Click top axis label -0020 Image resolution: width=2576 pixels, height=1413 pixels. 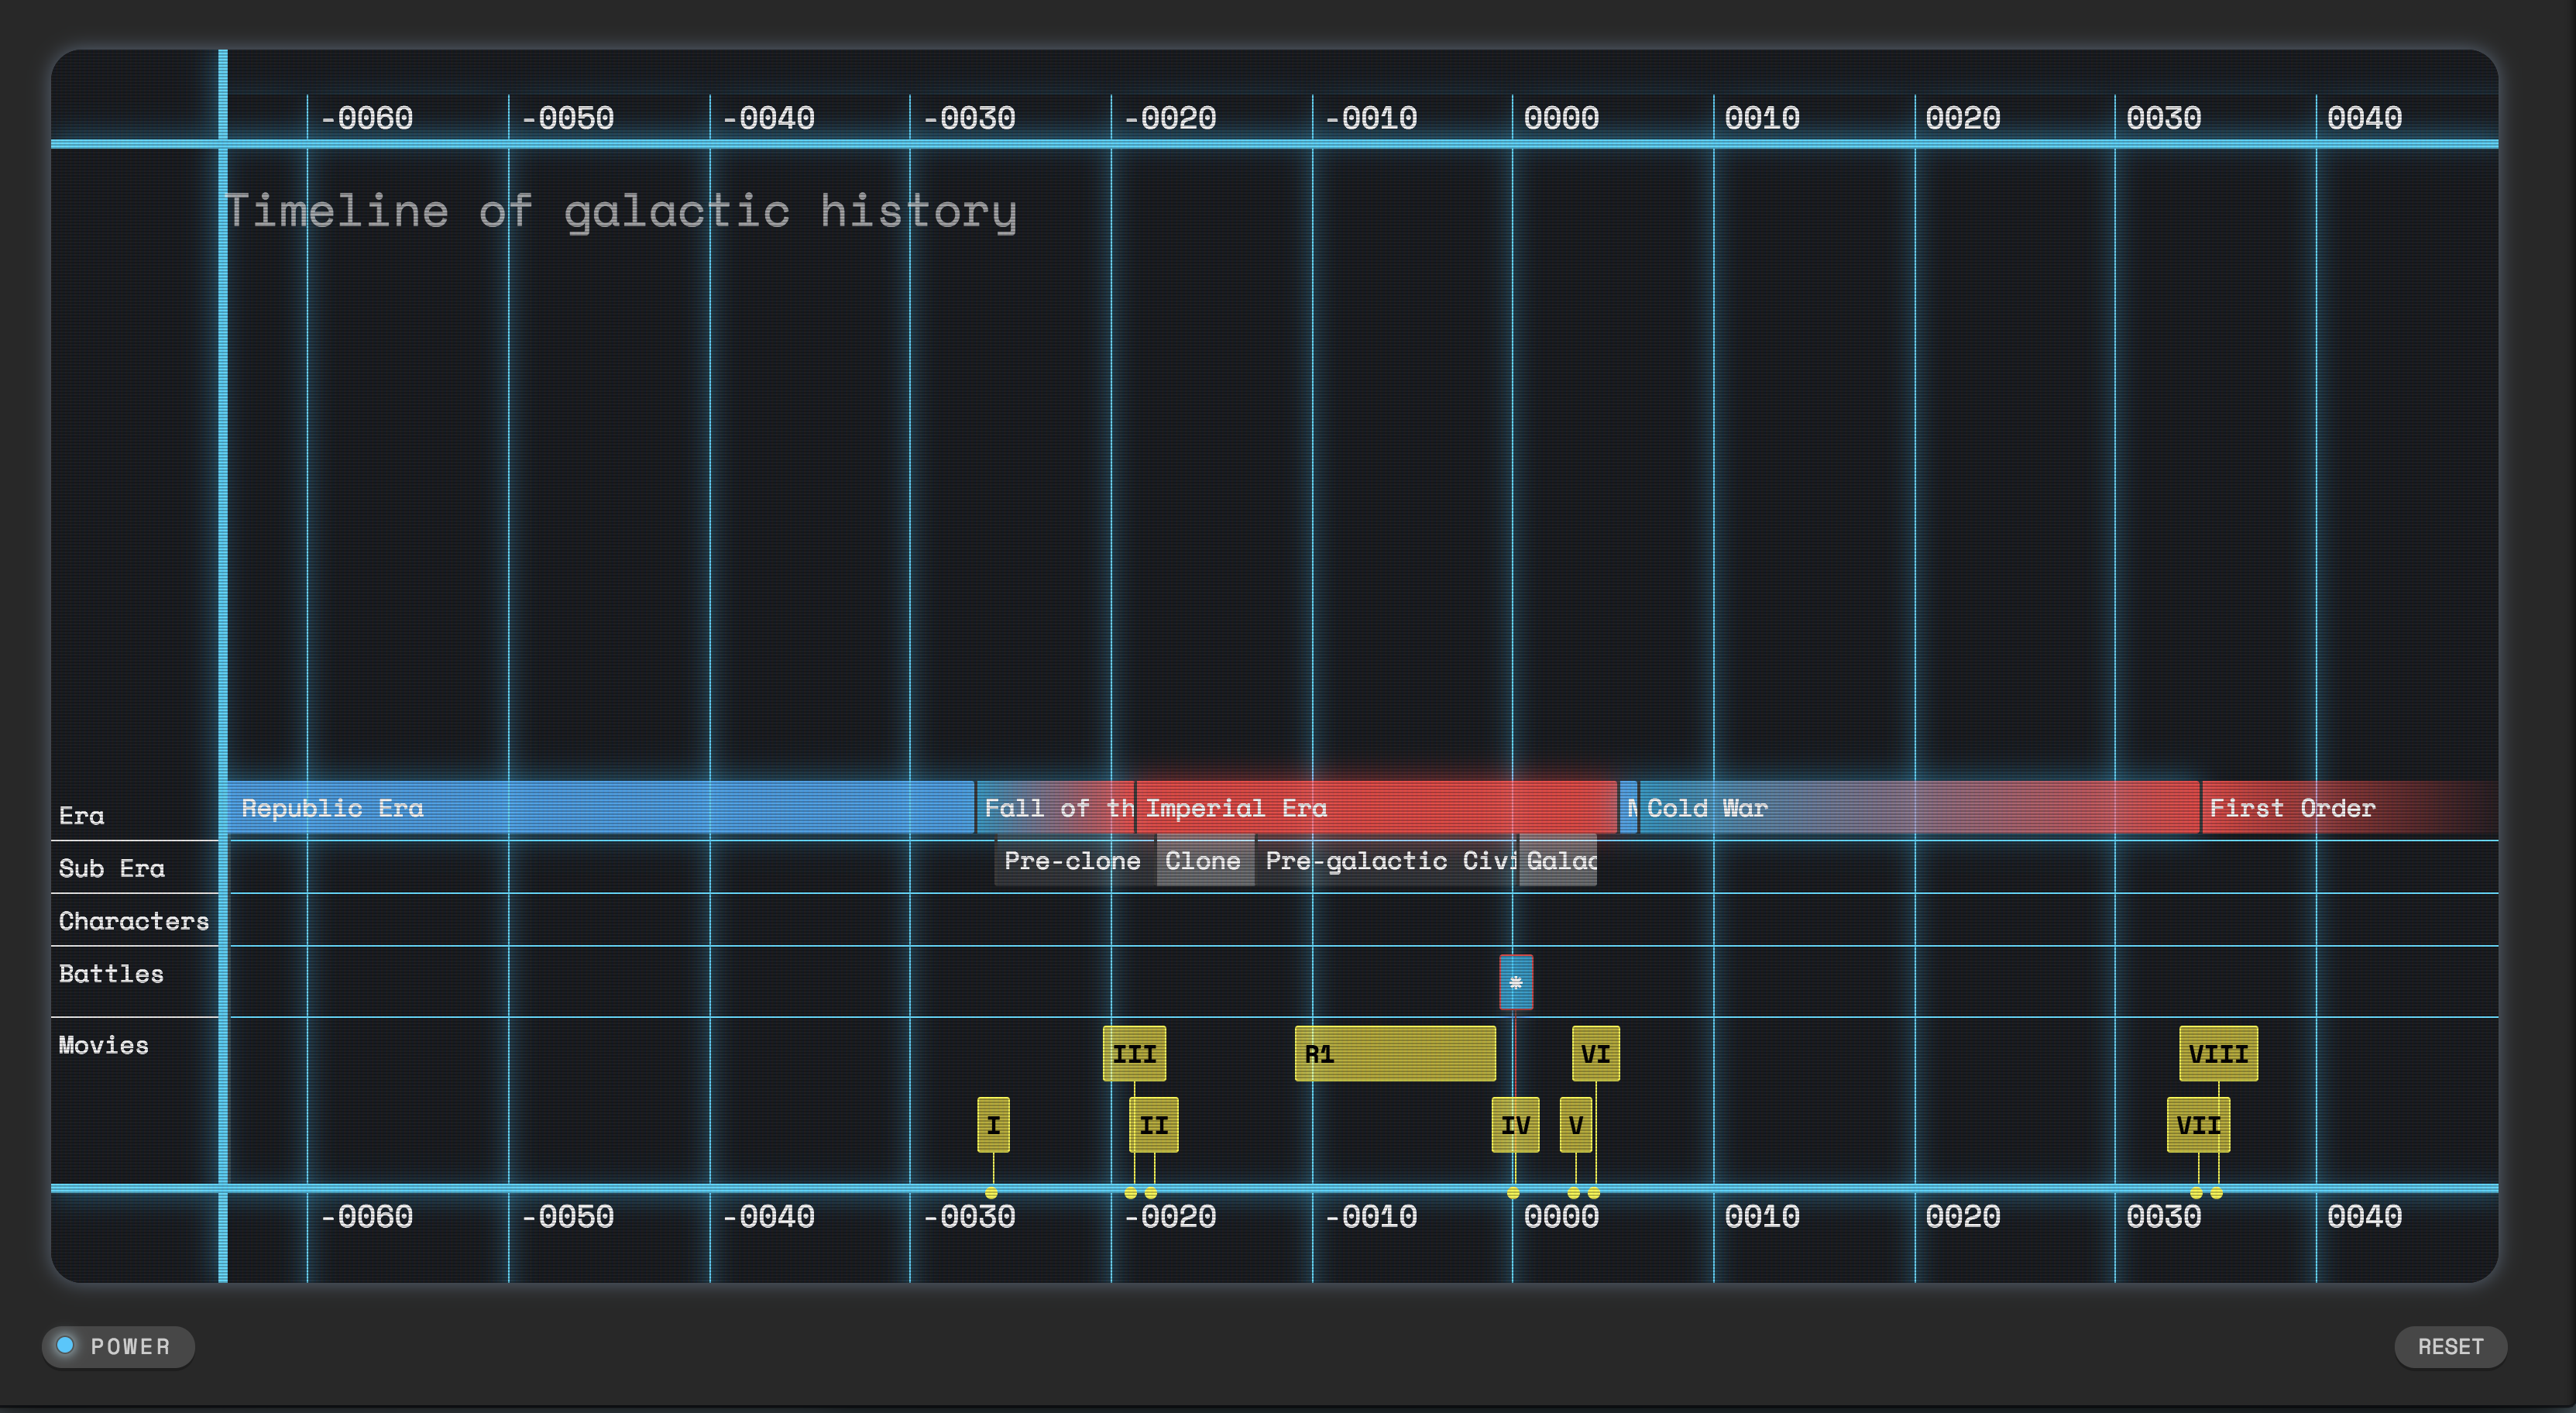1171,118
